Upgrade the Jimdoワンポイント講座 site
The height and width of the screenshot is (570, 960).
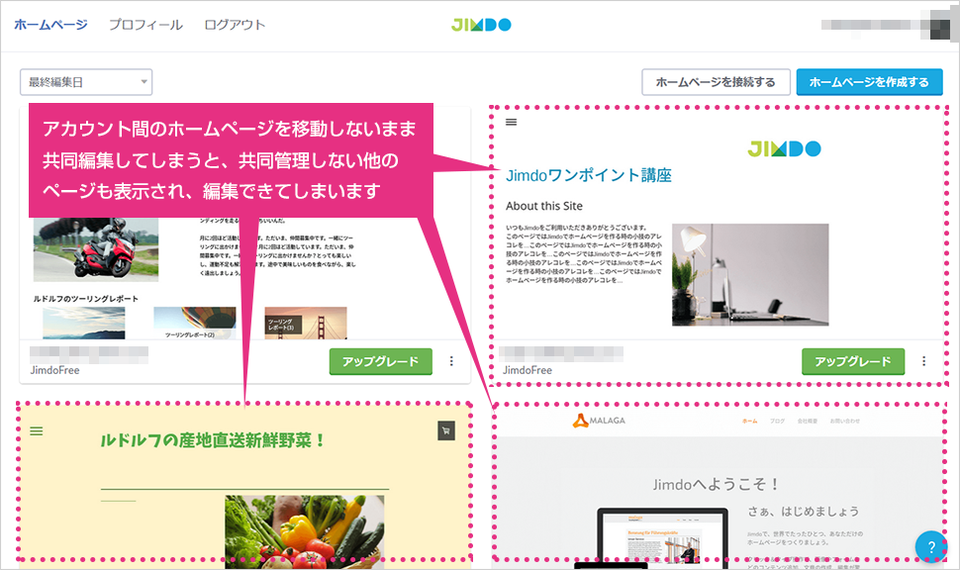pos(853,361)
